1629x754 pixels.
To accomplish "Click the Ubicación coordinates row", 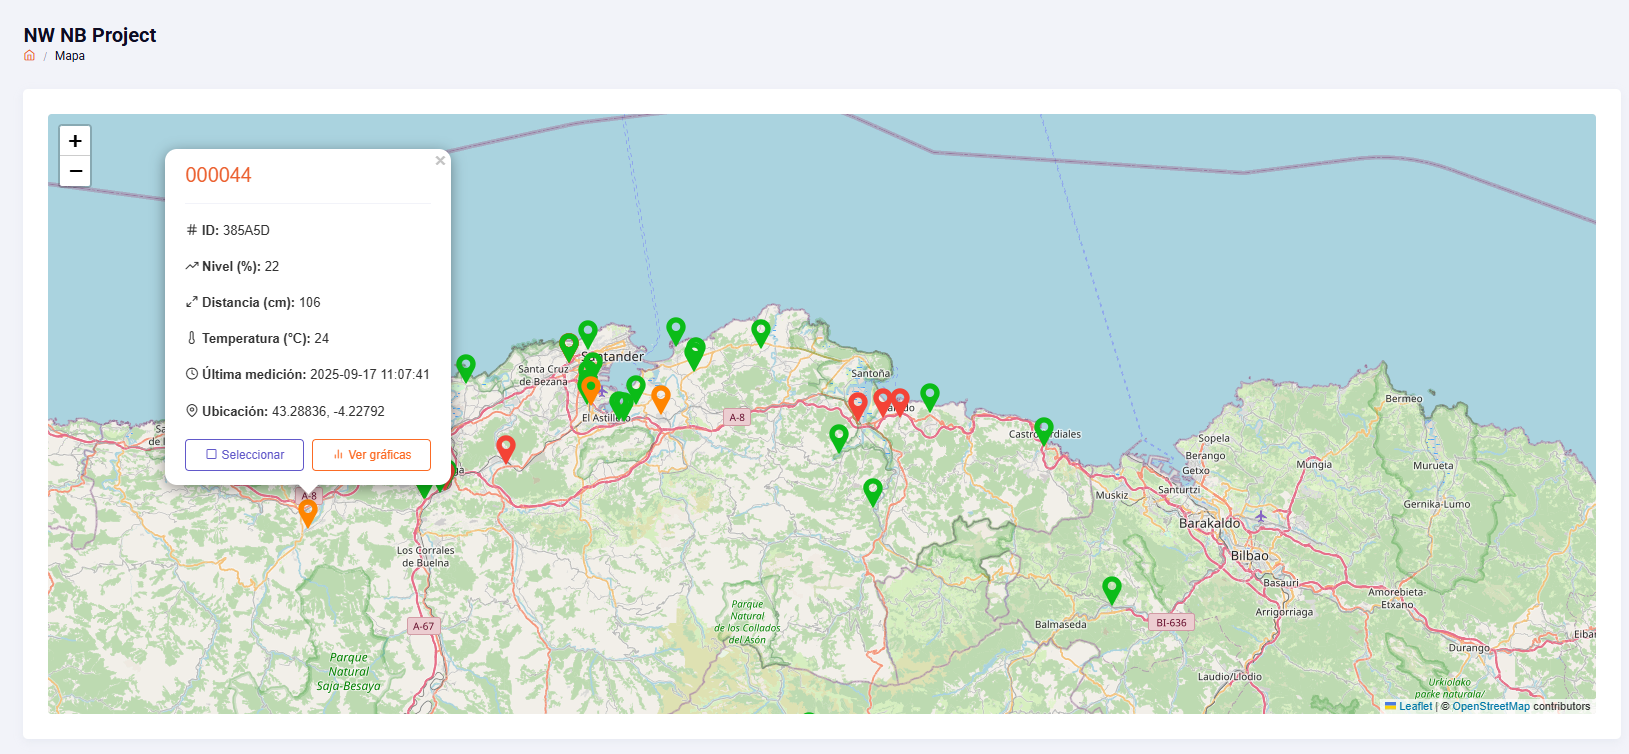I will pos(285,411).
